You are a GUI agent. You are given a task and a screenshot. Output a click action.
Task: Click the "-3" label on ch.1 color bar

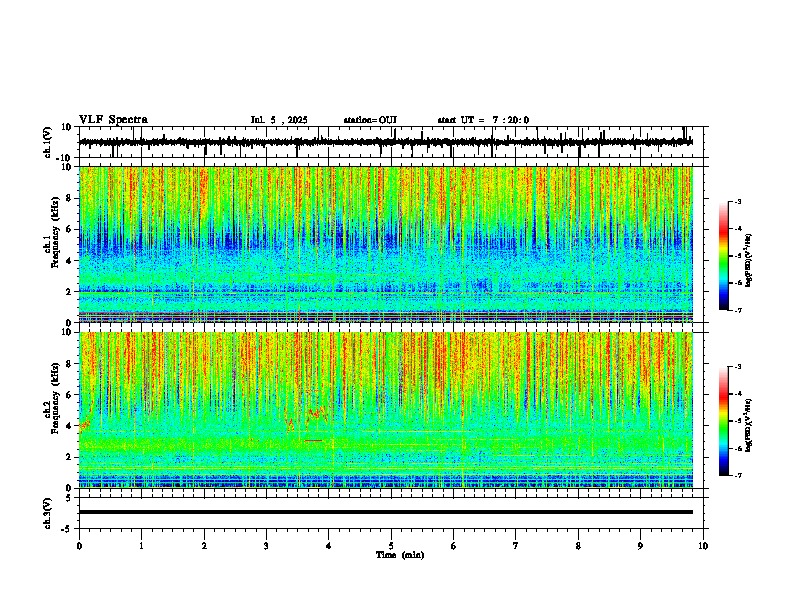point(738,201)
